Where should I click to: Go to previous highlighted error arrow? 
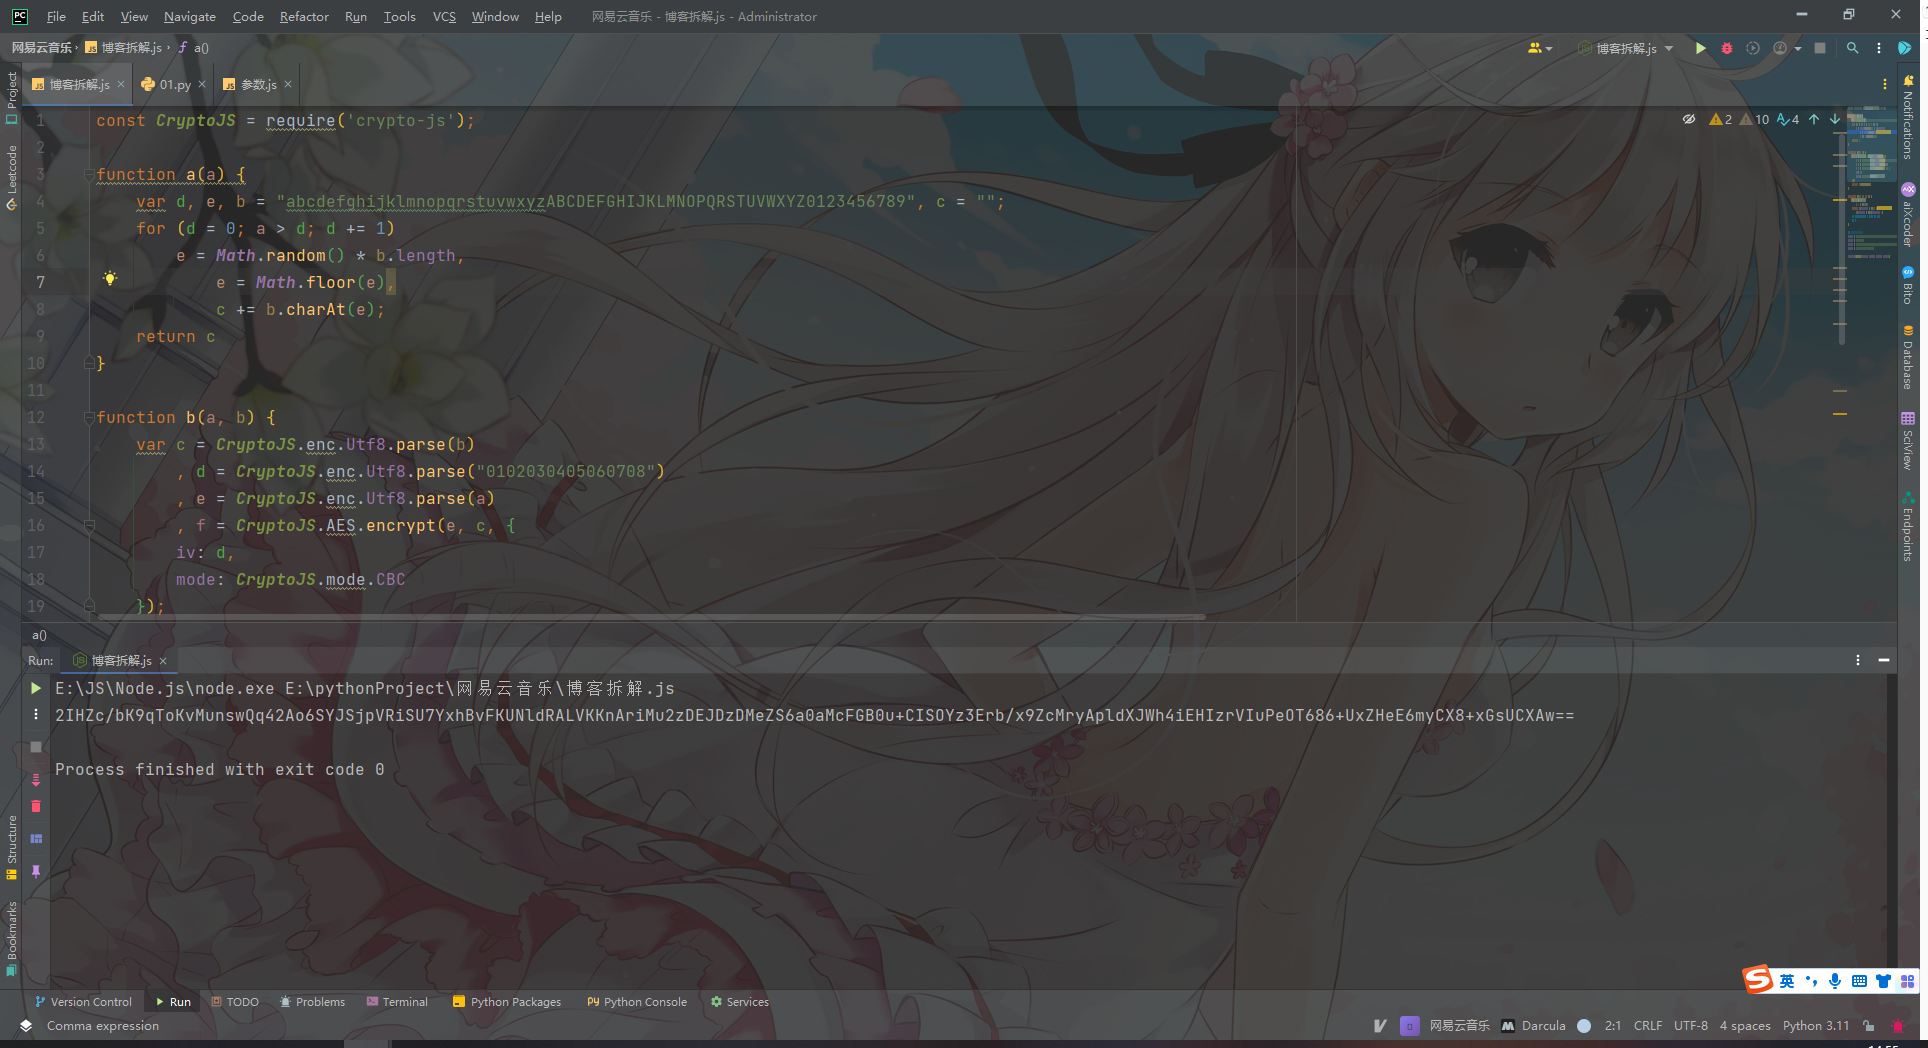pos(1814,119)
